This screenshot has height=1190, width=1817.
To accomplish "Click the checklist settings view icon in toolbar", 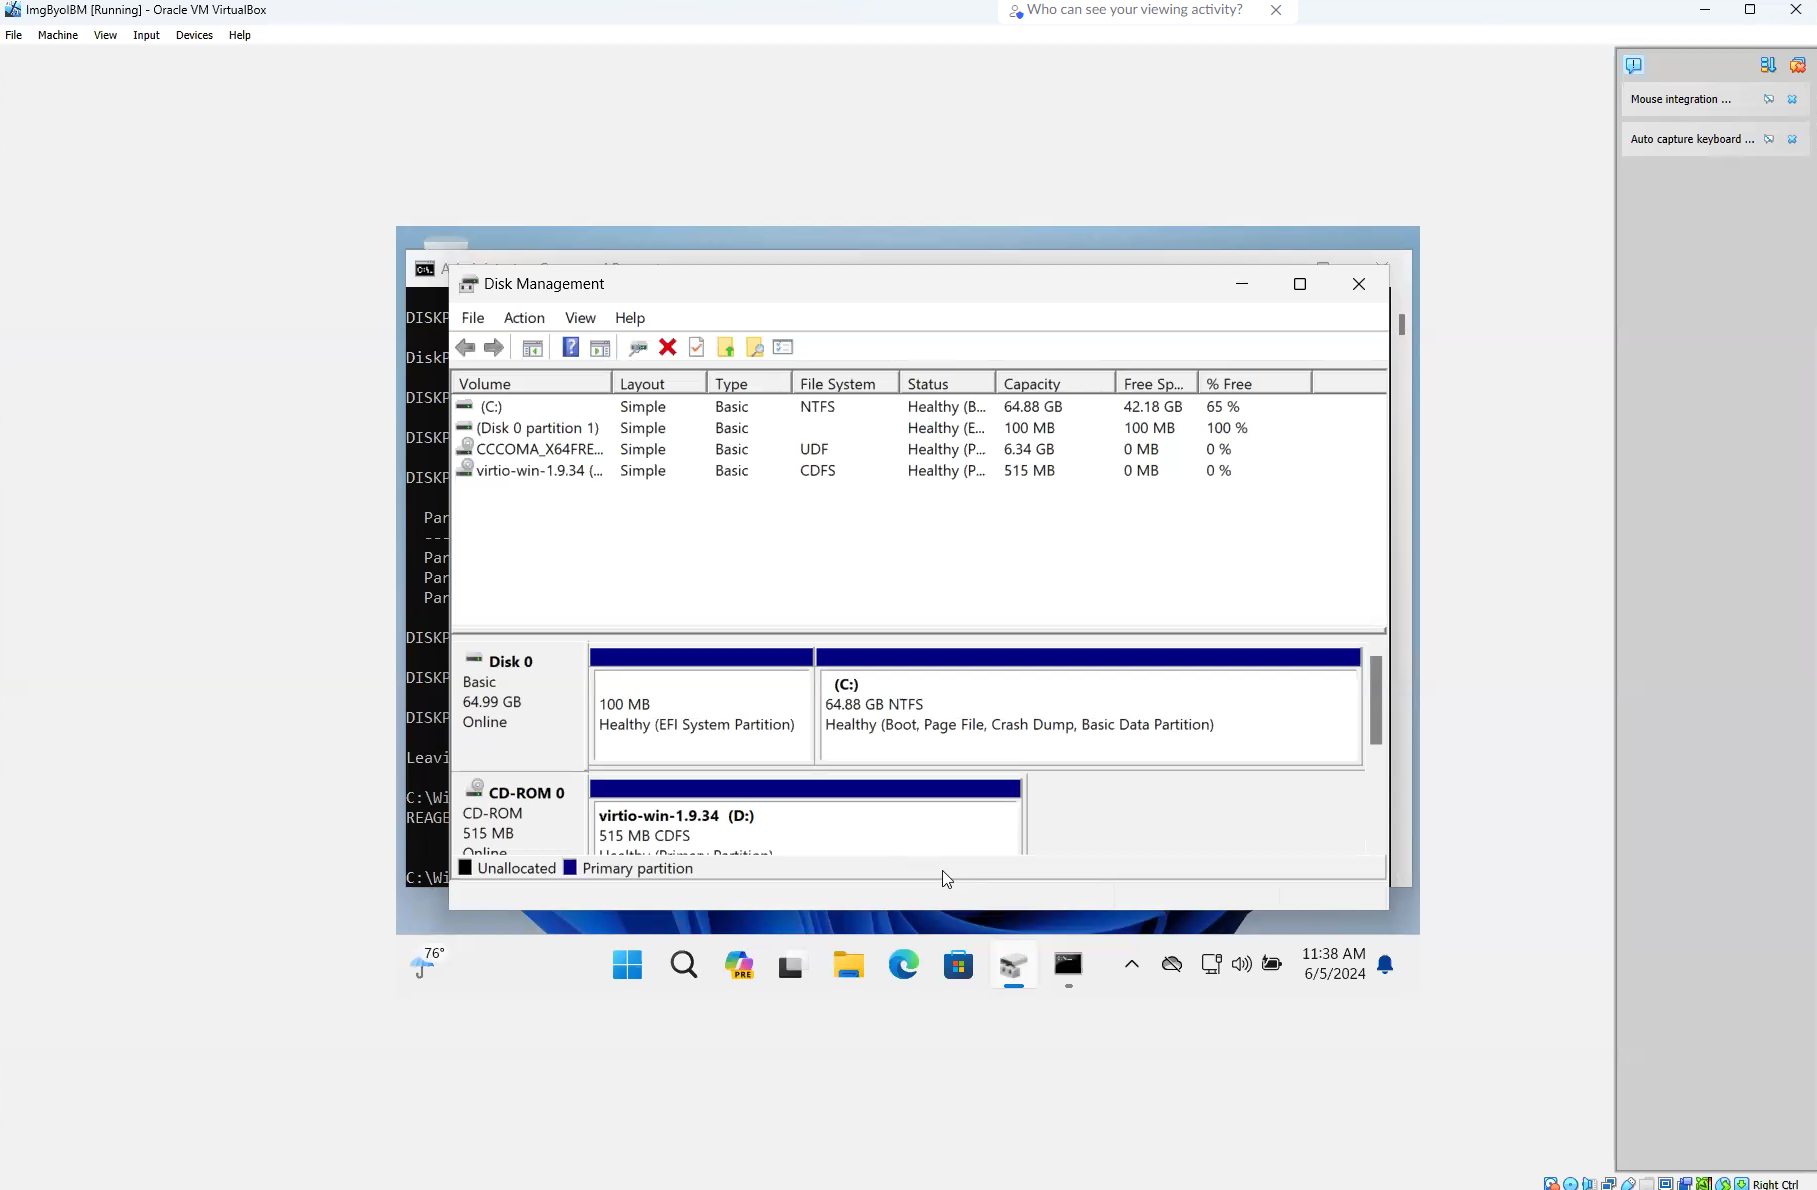I will click(x=783, y=347).
